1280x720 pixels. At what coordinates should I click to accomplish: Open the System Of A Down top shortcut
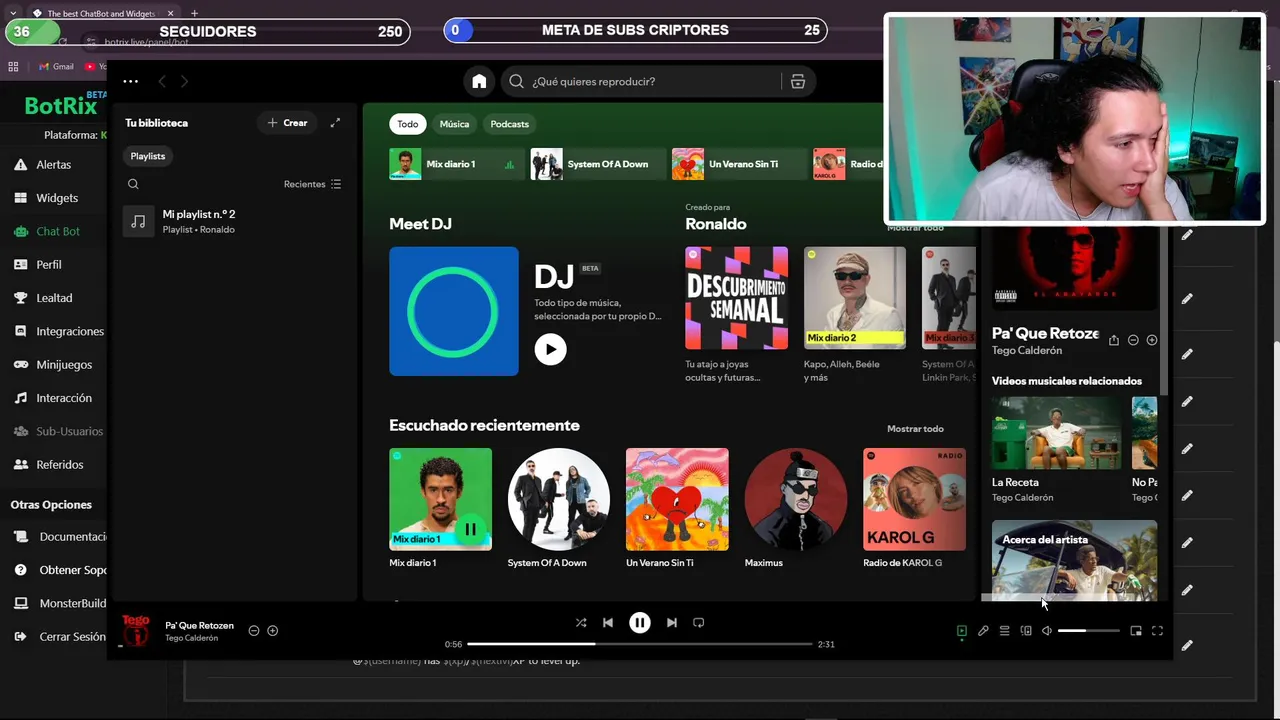(597, 164)
